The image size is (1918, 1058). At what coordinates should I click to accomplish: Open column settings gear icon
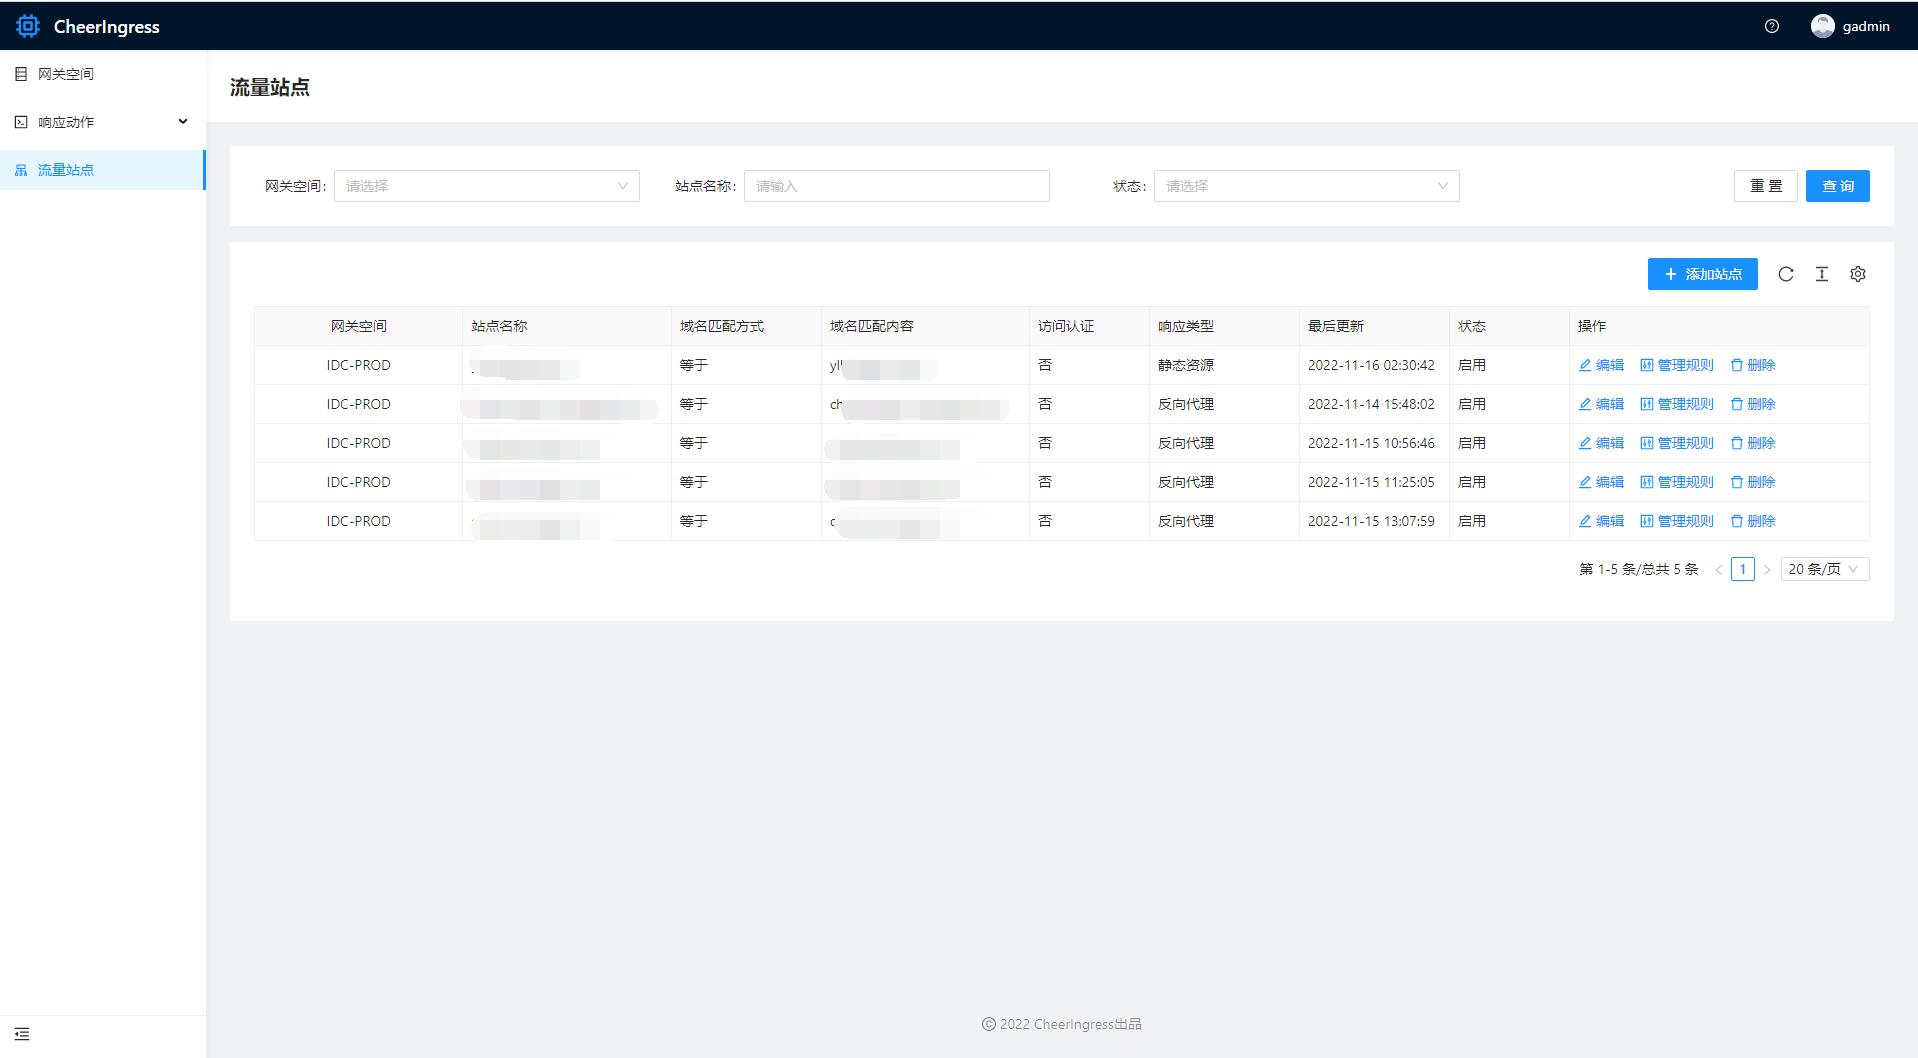point(1858,274)
